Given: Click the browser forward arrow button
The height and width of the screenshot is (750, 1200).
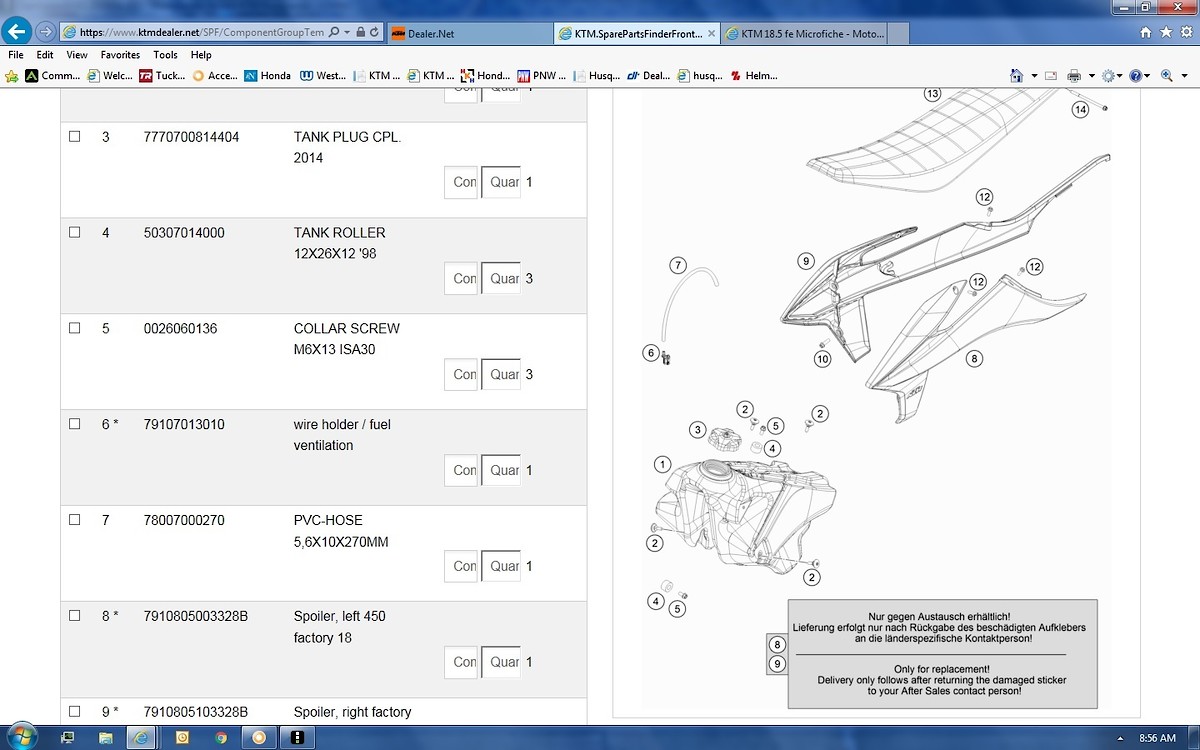Looking at the screenshot, I should pos(45,32).
